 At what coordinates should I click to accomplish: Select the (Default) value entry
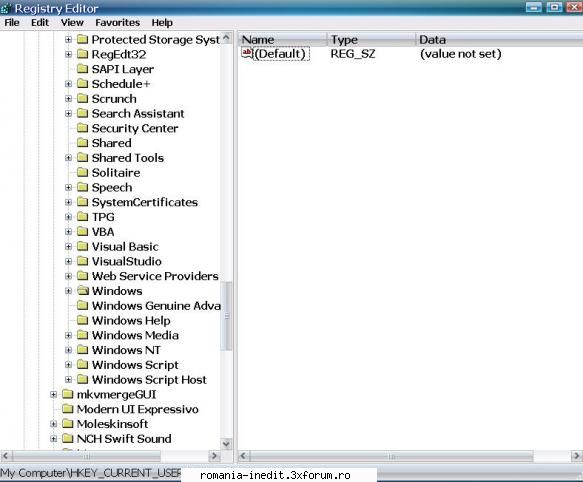coord(280,54)
